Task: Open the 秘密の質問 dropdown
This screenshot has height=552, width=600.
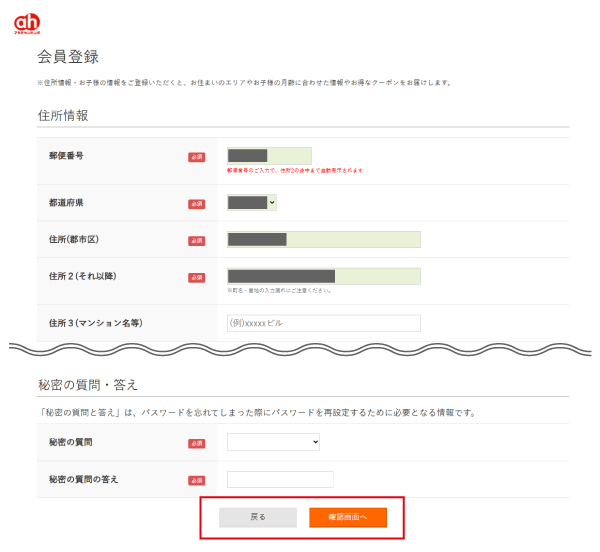Action: pyautogui.click(x=273, y=442)
